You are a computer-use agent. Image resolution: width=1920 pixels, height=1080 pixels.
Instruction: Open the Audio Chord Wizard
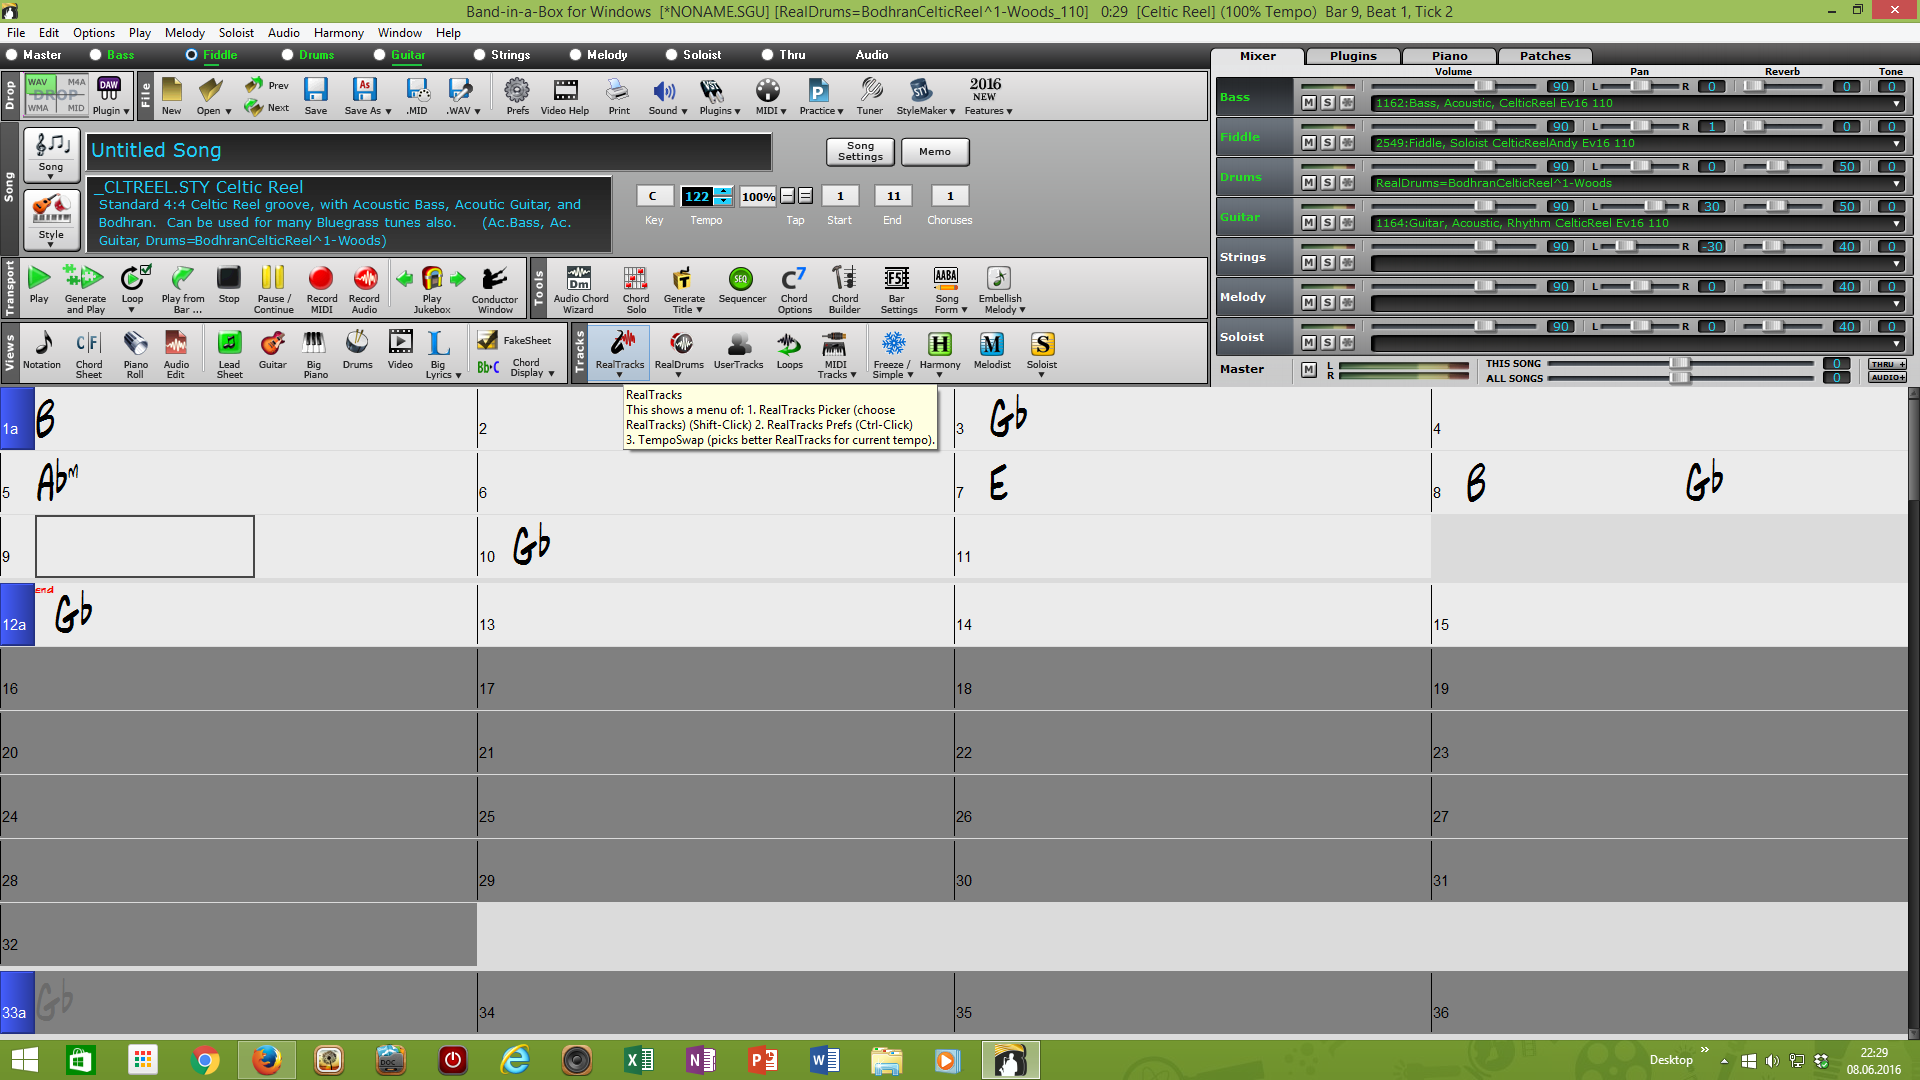pyautogui.click(x=580, y=288)
